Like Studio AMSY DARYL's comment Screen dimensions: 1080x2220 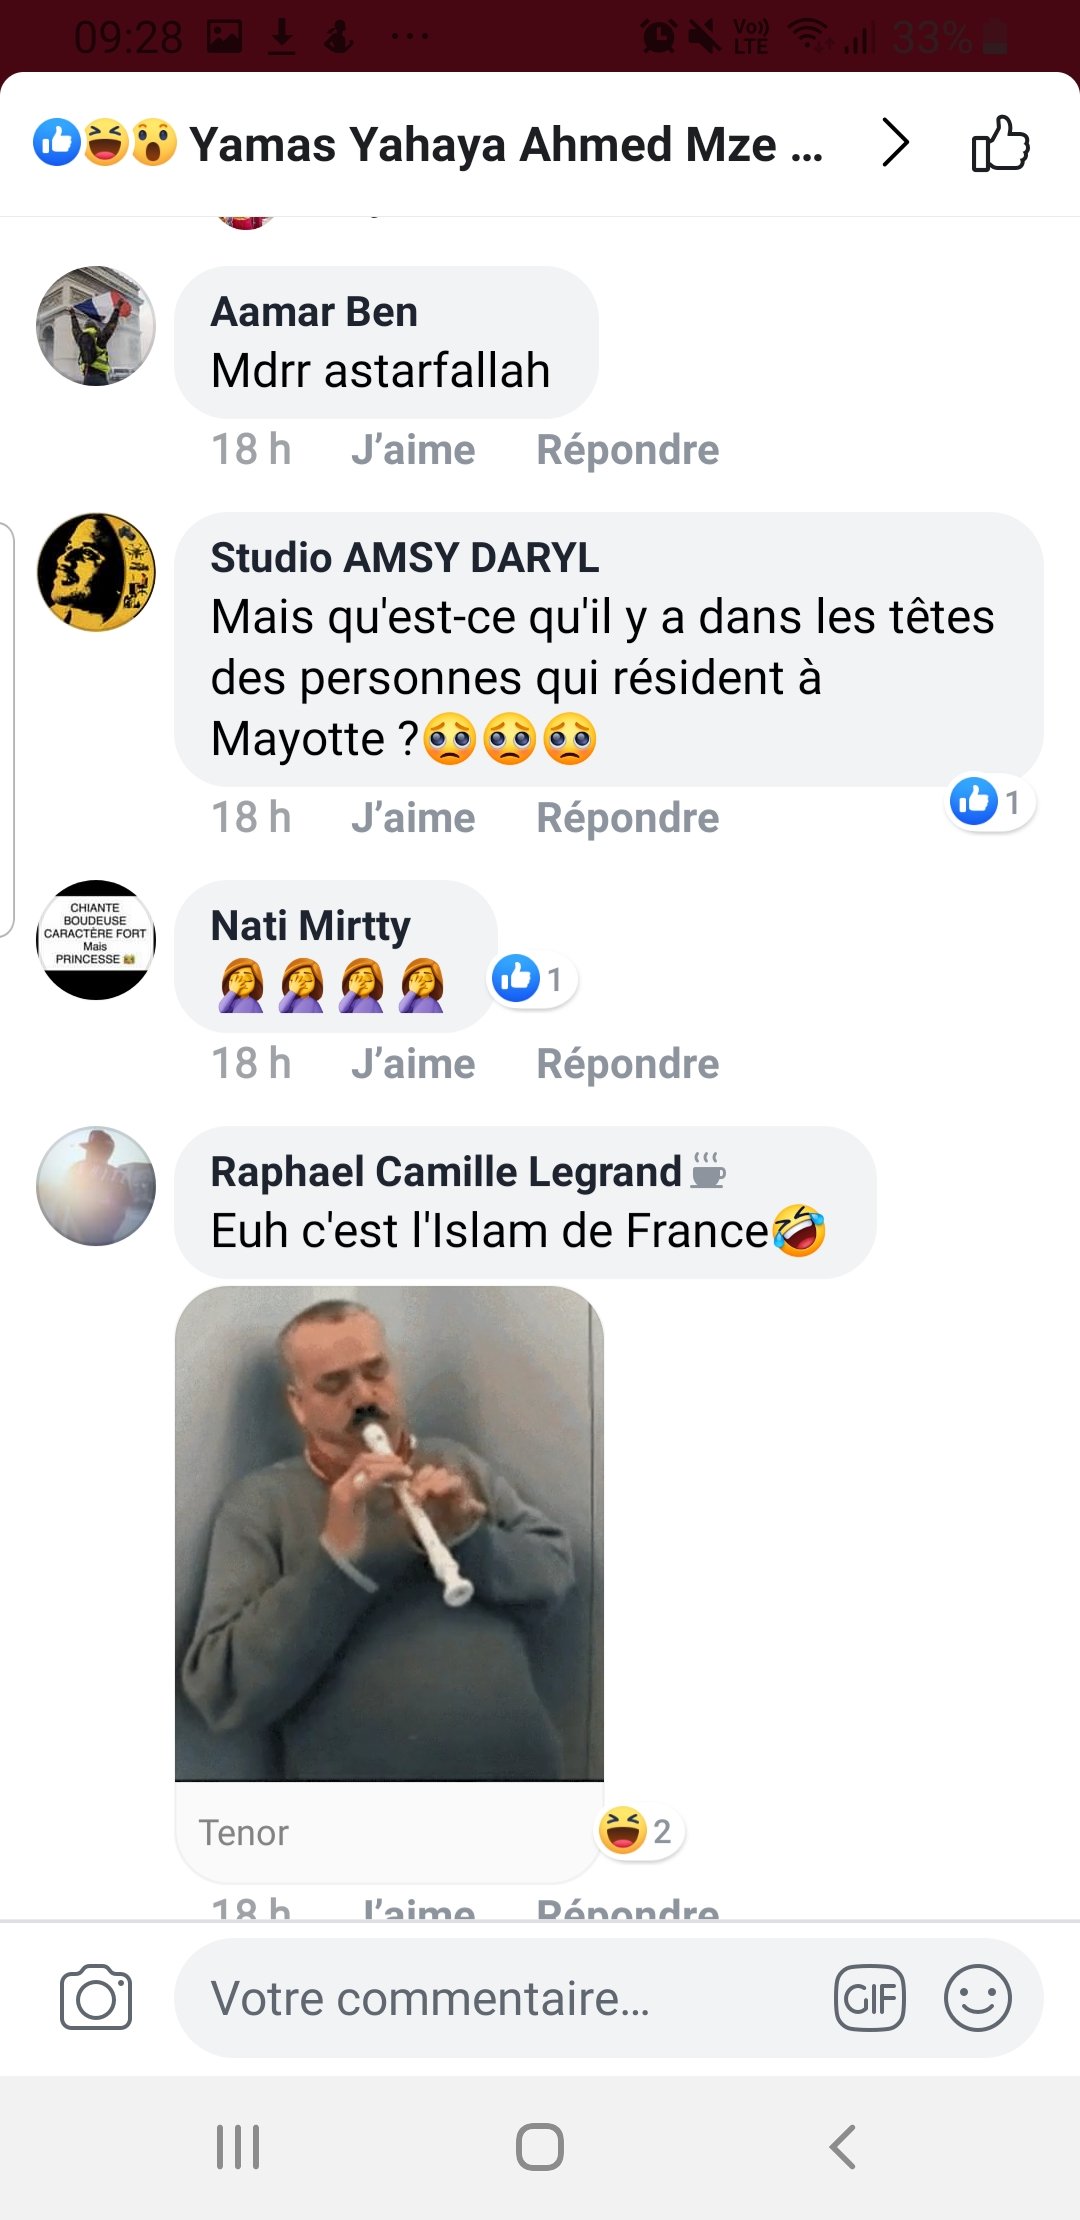[x=413, y=818]
